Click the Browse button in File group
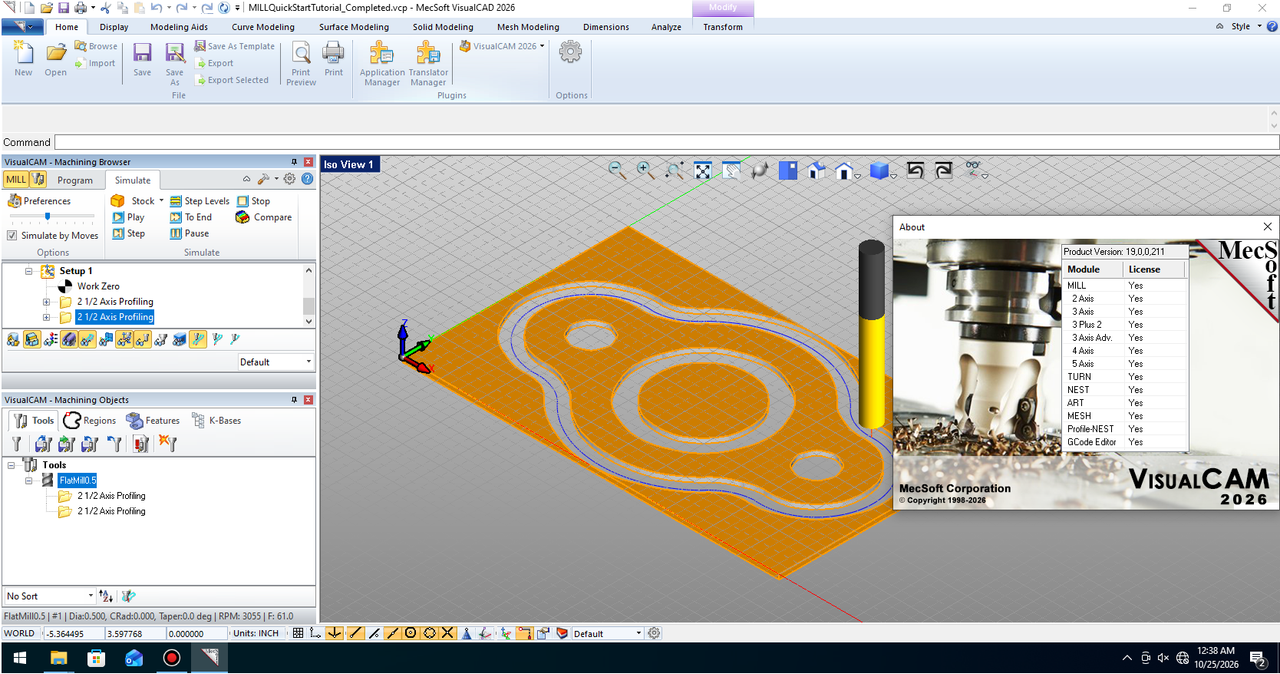 pyautogui.click(x=95, y=46)
